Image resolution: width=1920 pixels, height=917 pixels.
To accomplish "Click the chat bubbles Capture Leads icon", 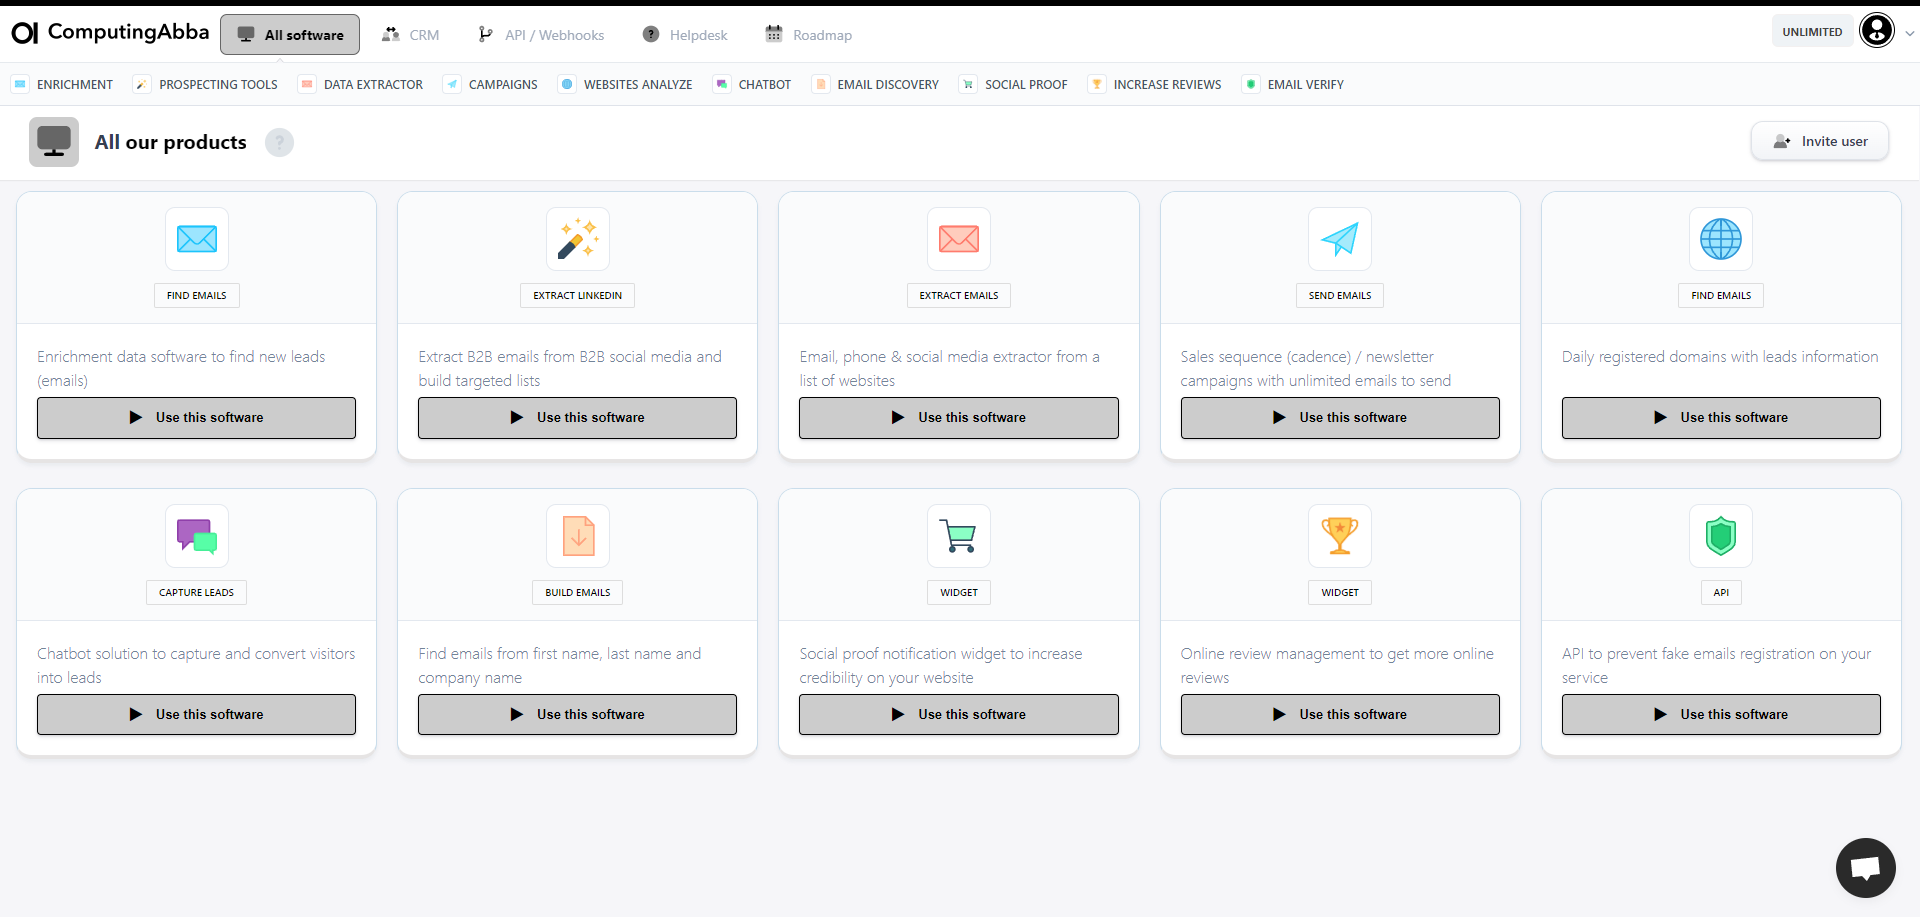I will 197,536.
